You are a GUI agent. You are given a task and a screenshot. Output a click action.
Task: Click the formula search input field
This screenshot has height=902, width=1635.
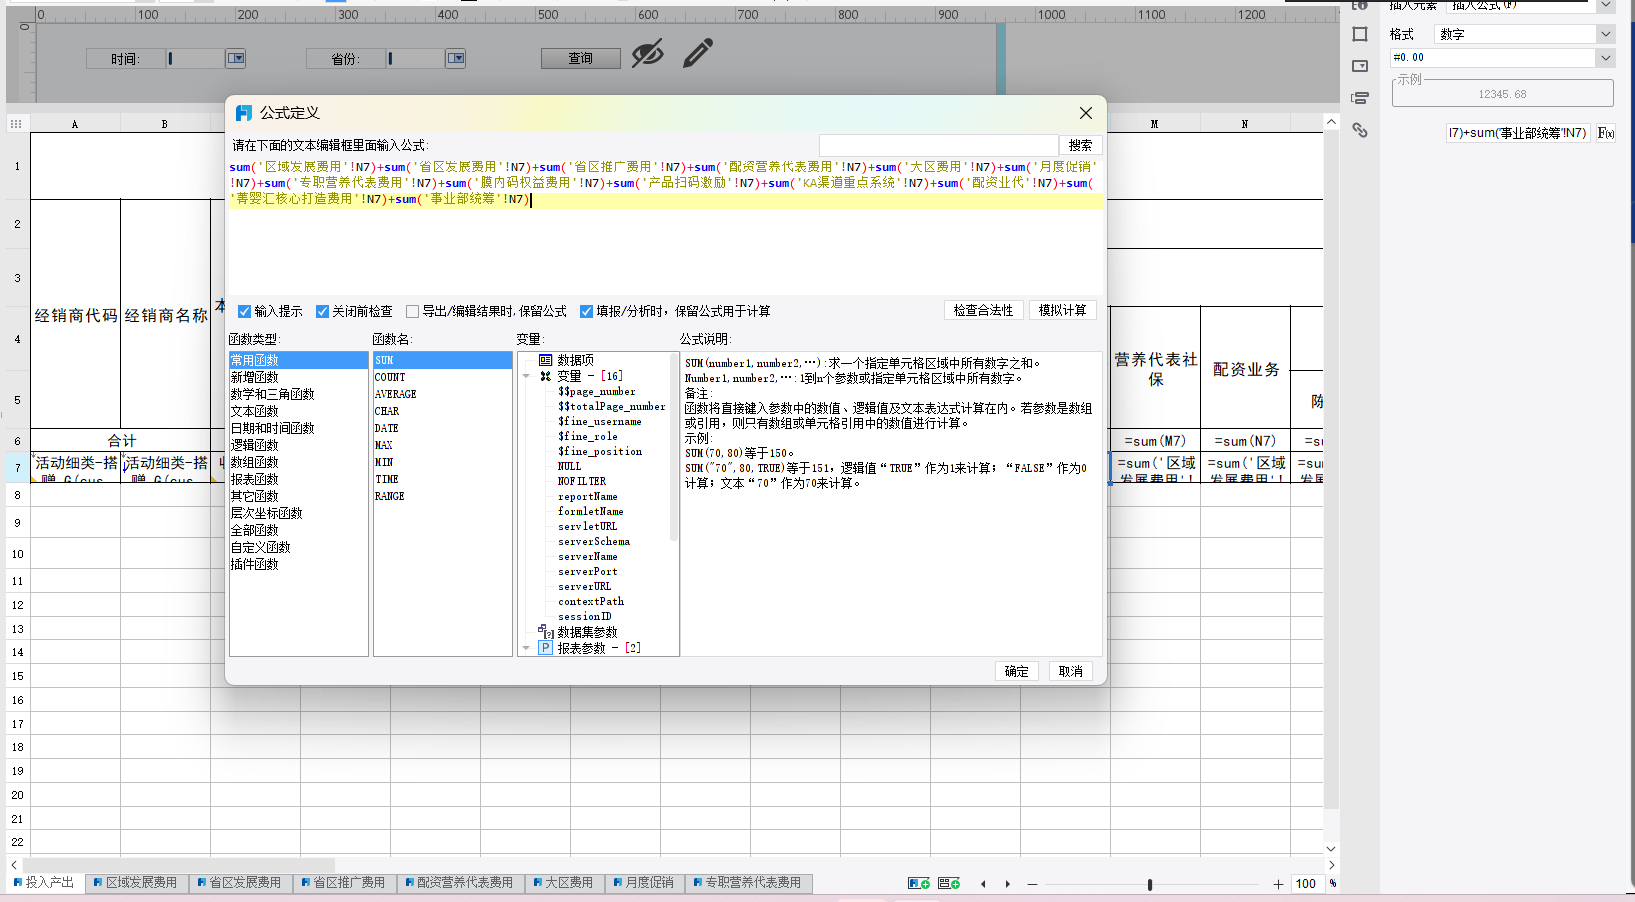[938, 145]
